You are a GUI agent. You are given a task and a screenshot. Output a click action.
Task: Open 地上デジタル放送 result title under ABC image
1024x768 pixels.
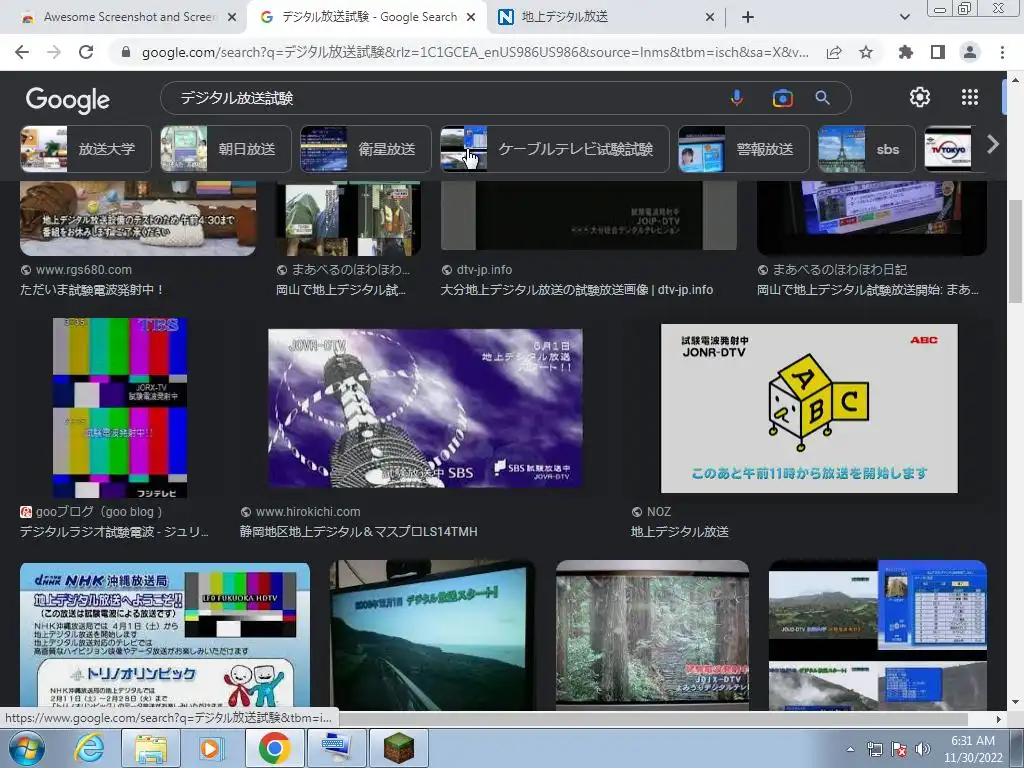point(680,532)
